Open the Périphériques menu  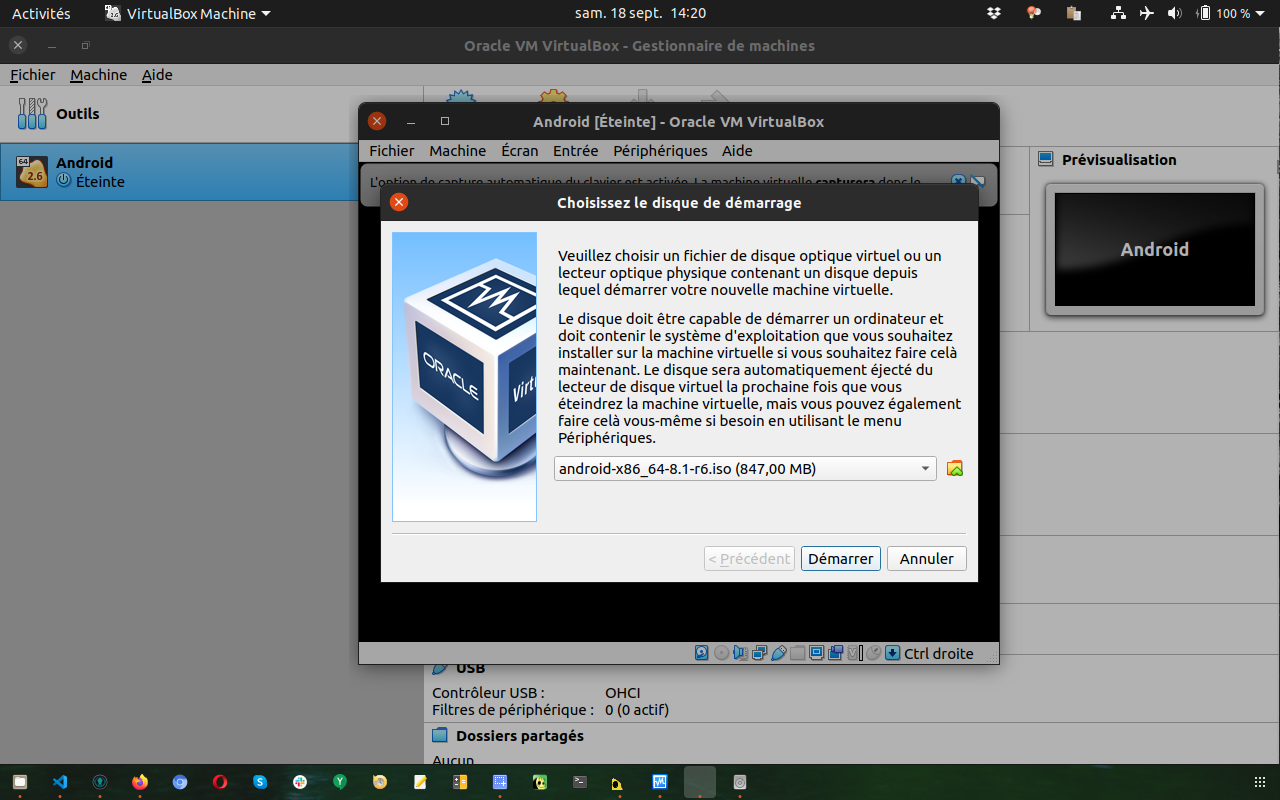pos(660,150)
